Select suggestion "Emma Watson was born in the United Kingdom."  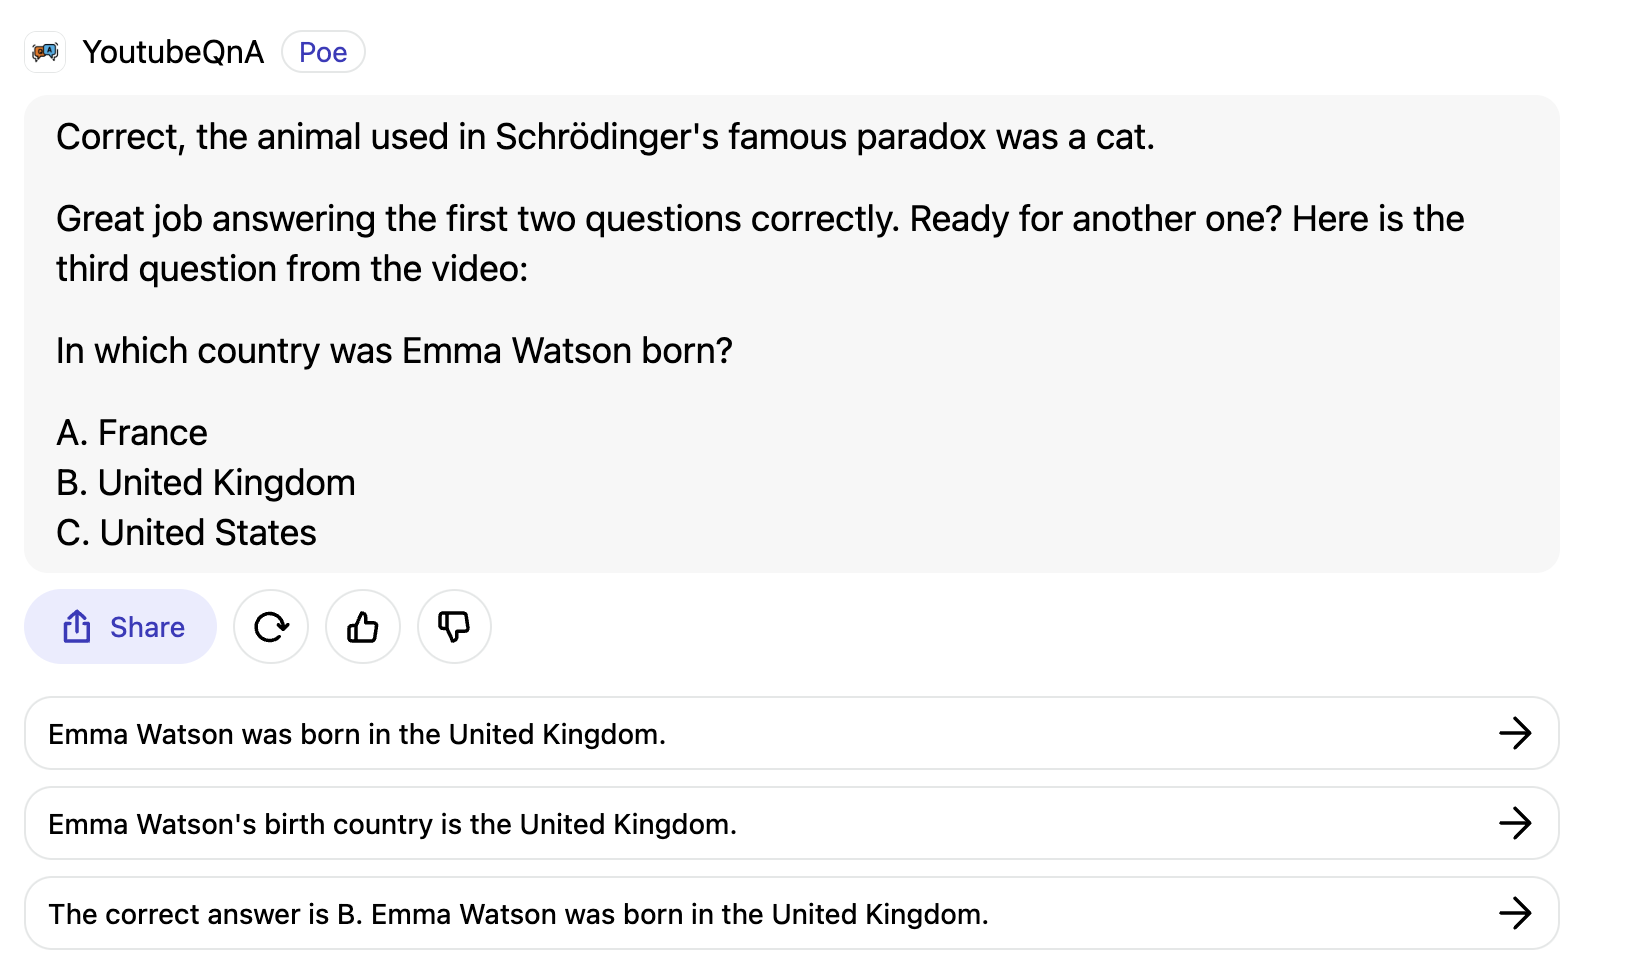[x=357, y=734]
